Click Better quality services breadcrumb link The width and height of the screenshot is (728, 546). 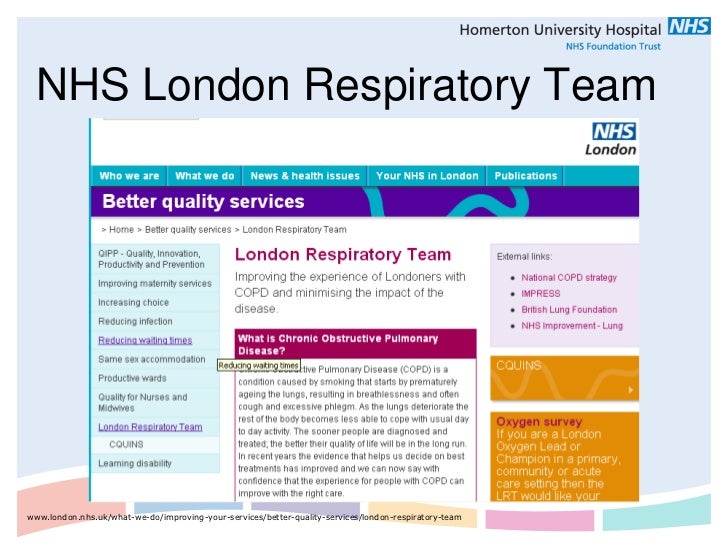[188, 230]
